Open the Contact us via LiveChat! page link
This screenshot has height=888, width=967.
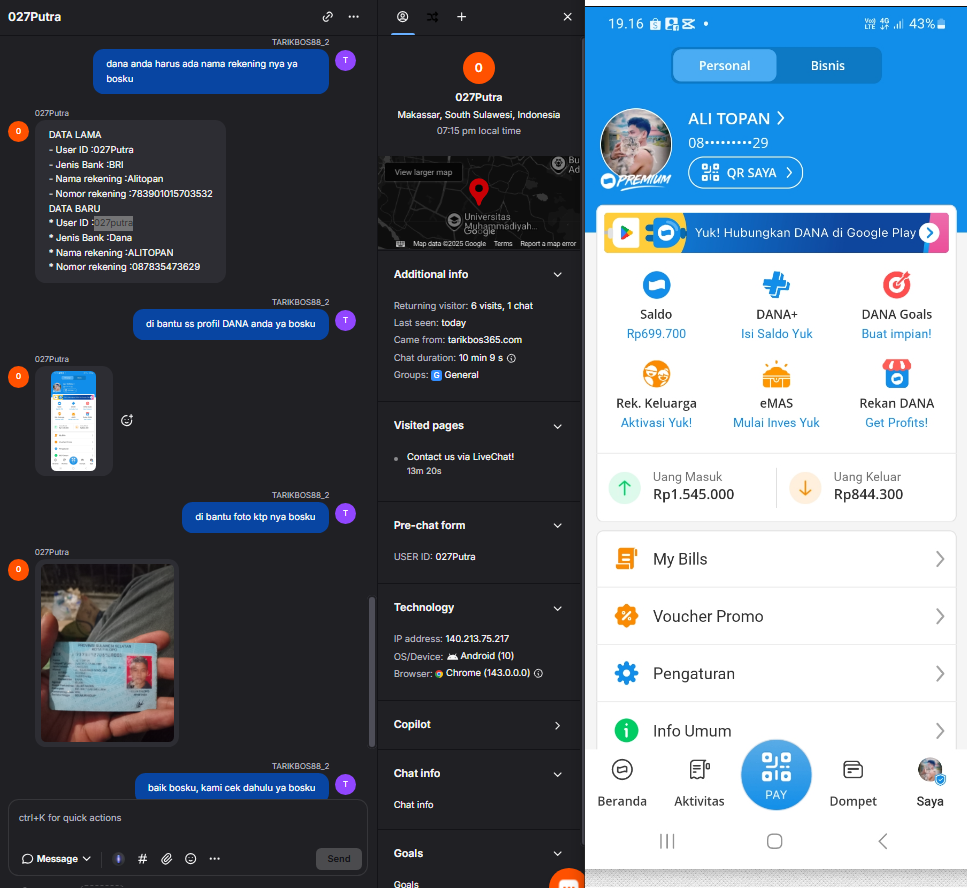tap(460, 457)
